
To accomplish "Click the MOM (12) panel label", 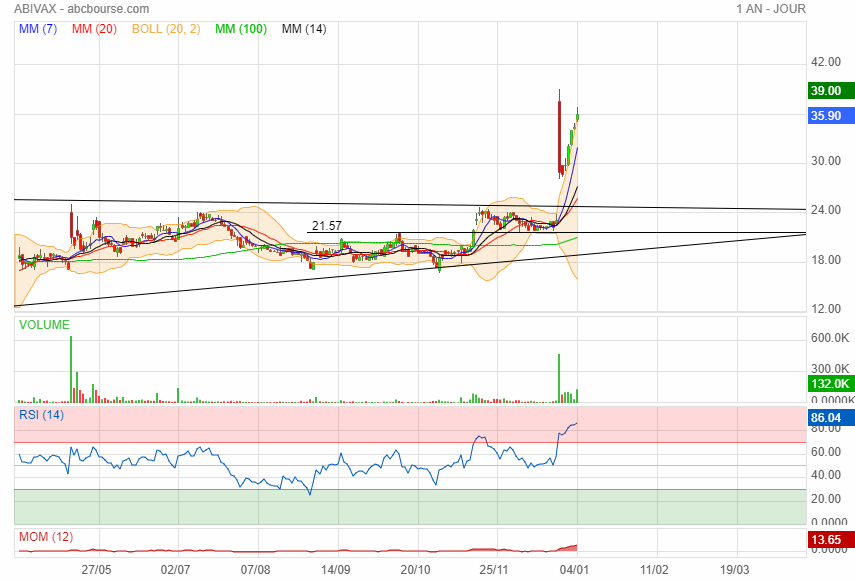I will [46, 537].
